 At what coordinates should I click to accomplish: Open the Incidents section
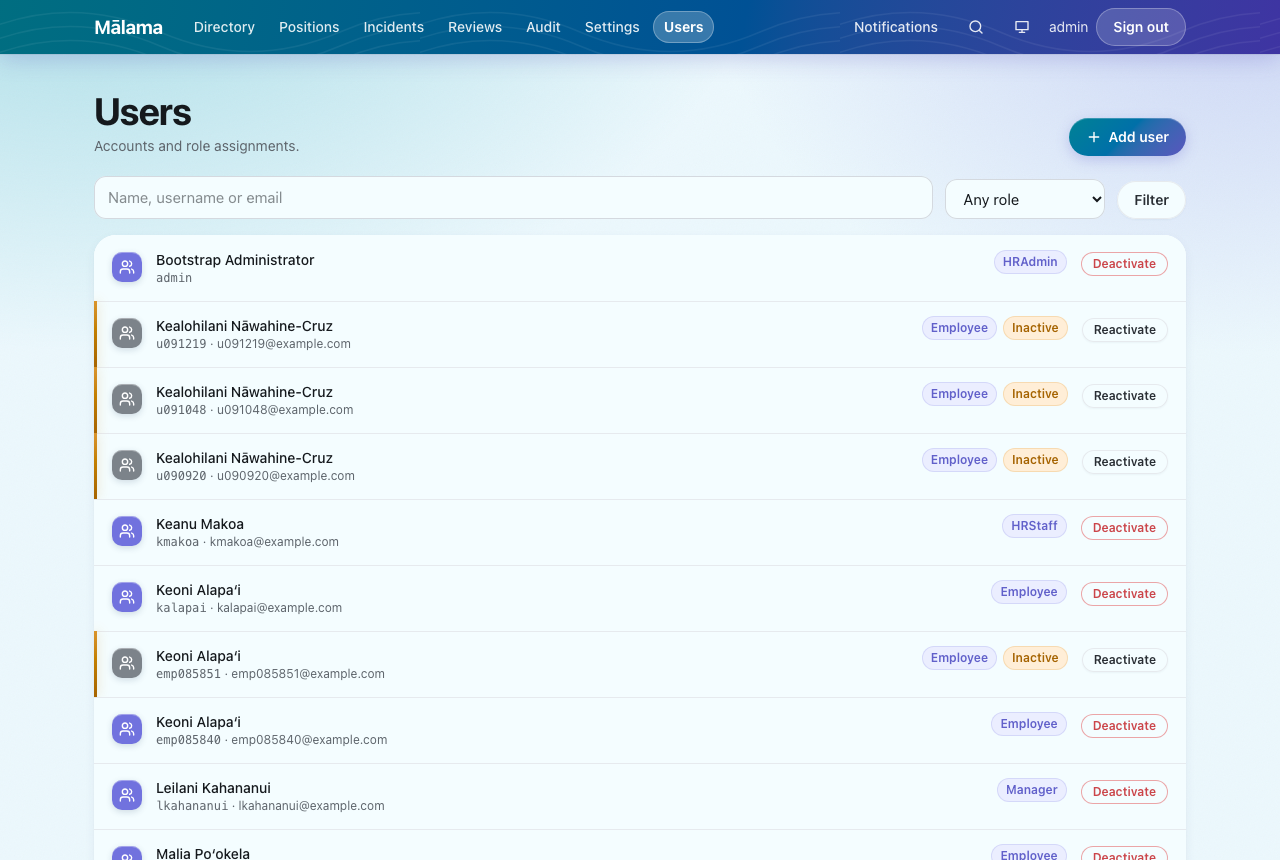pyautogui.click(x=394, y=27)
